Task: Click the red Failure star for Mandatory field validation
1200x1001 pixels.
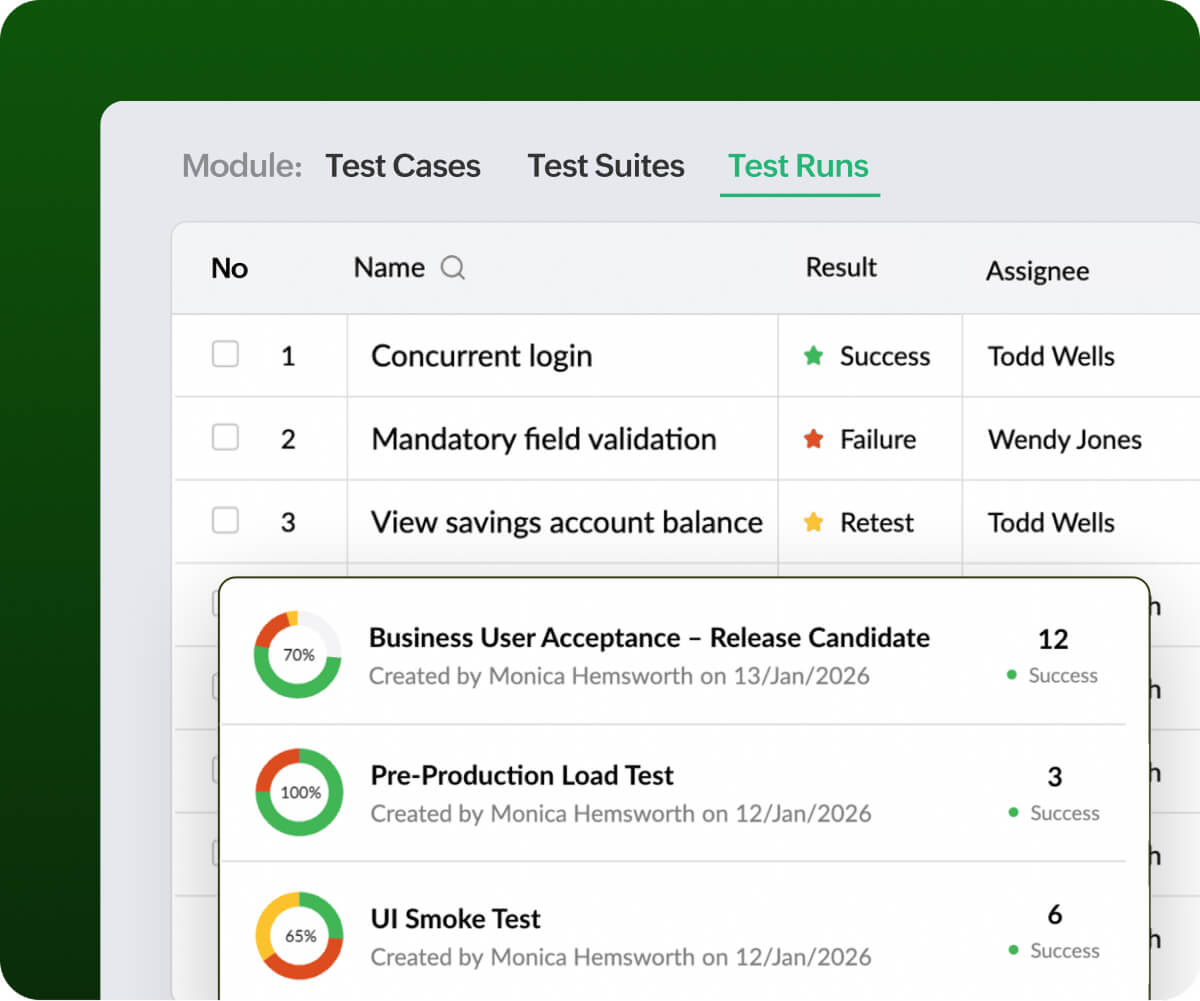Action: point(815,439)
